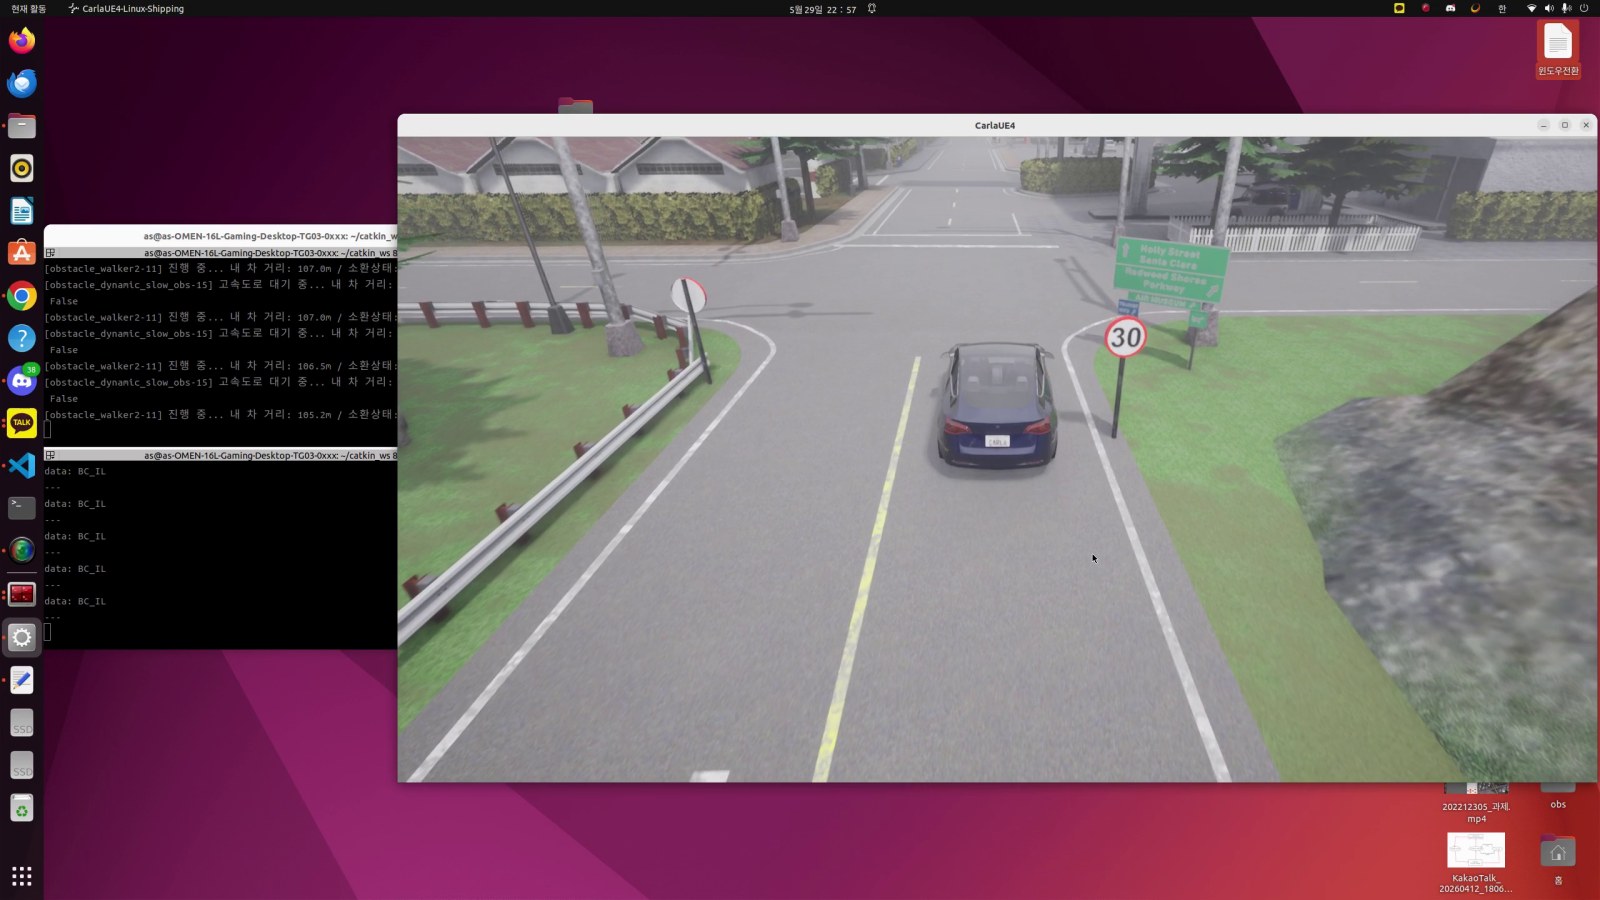Screen dimensions: 1600x900
Task: Open the colorful lens app in the dock
Action: (22, 551)
